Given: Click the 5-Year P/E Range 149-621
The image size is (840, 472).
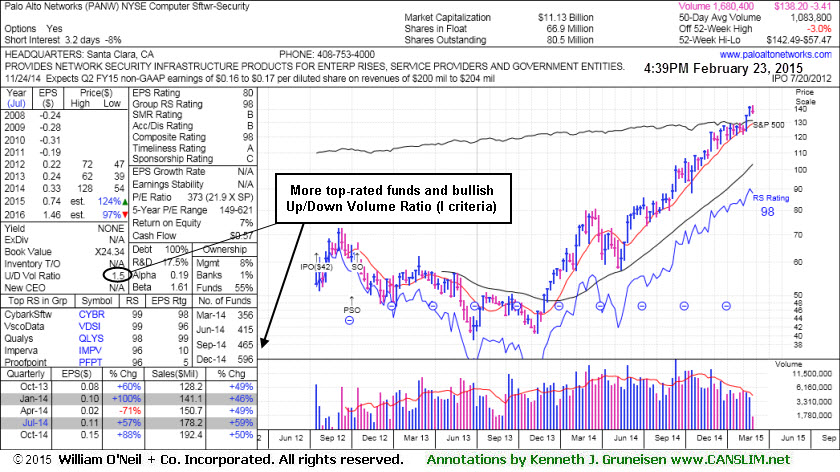Looking at the screenshot, I should 193,210.
